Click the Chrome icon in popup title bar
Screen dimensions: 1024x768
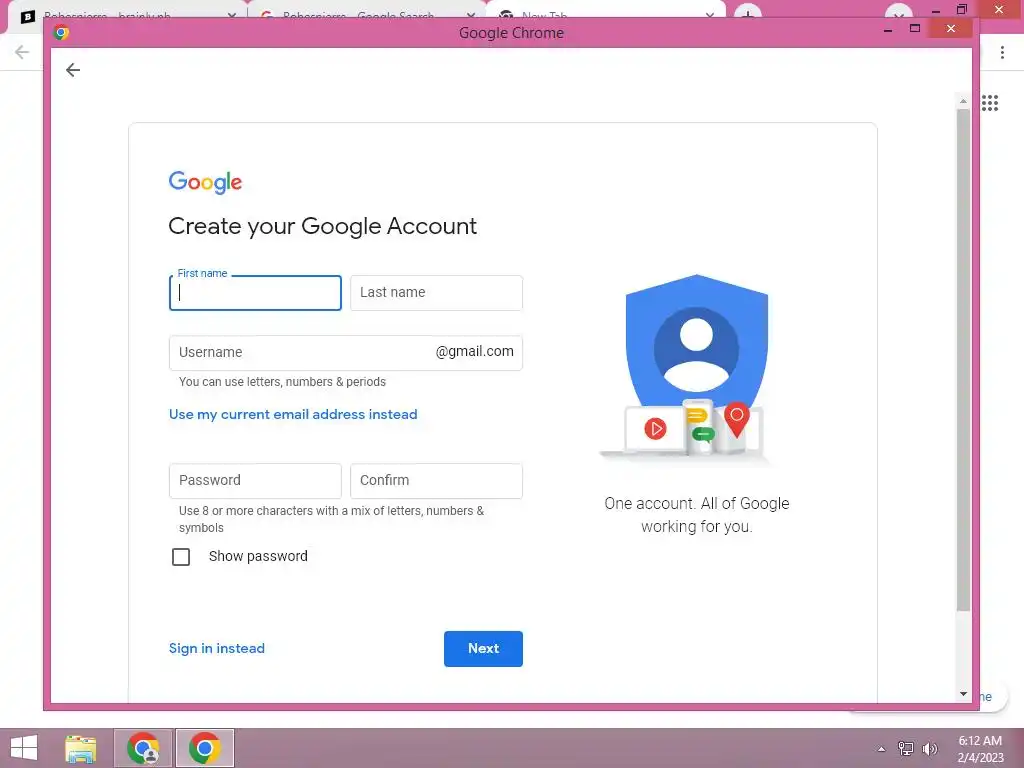pos(61,33)
